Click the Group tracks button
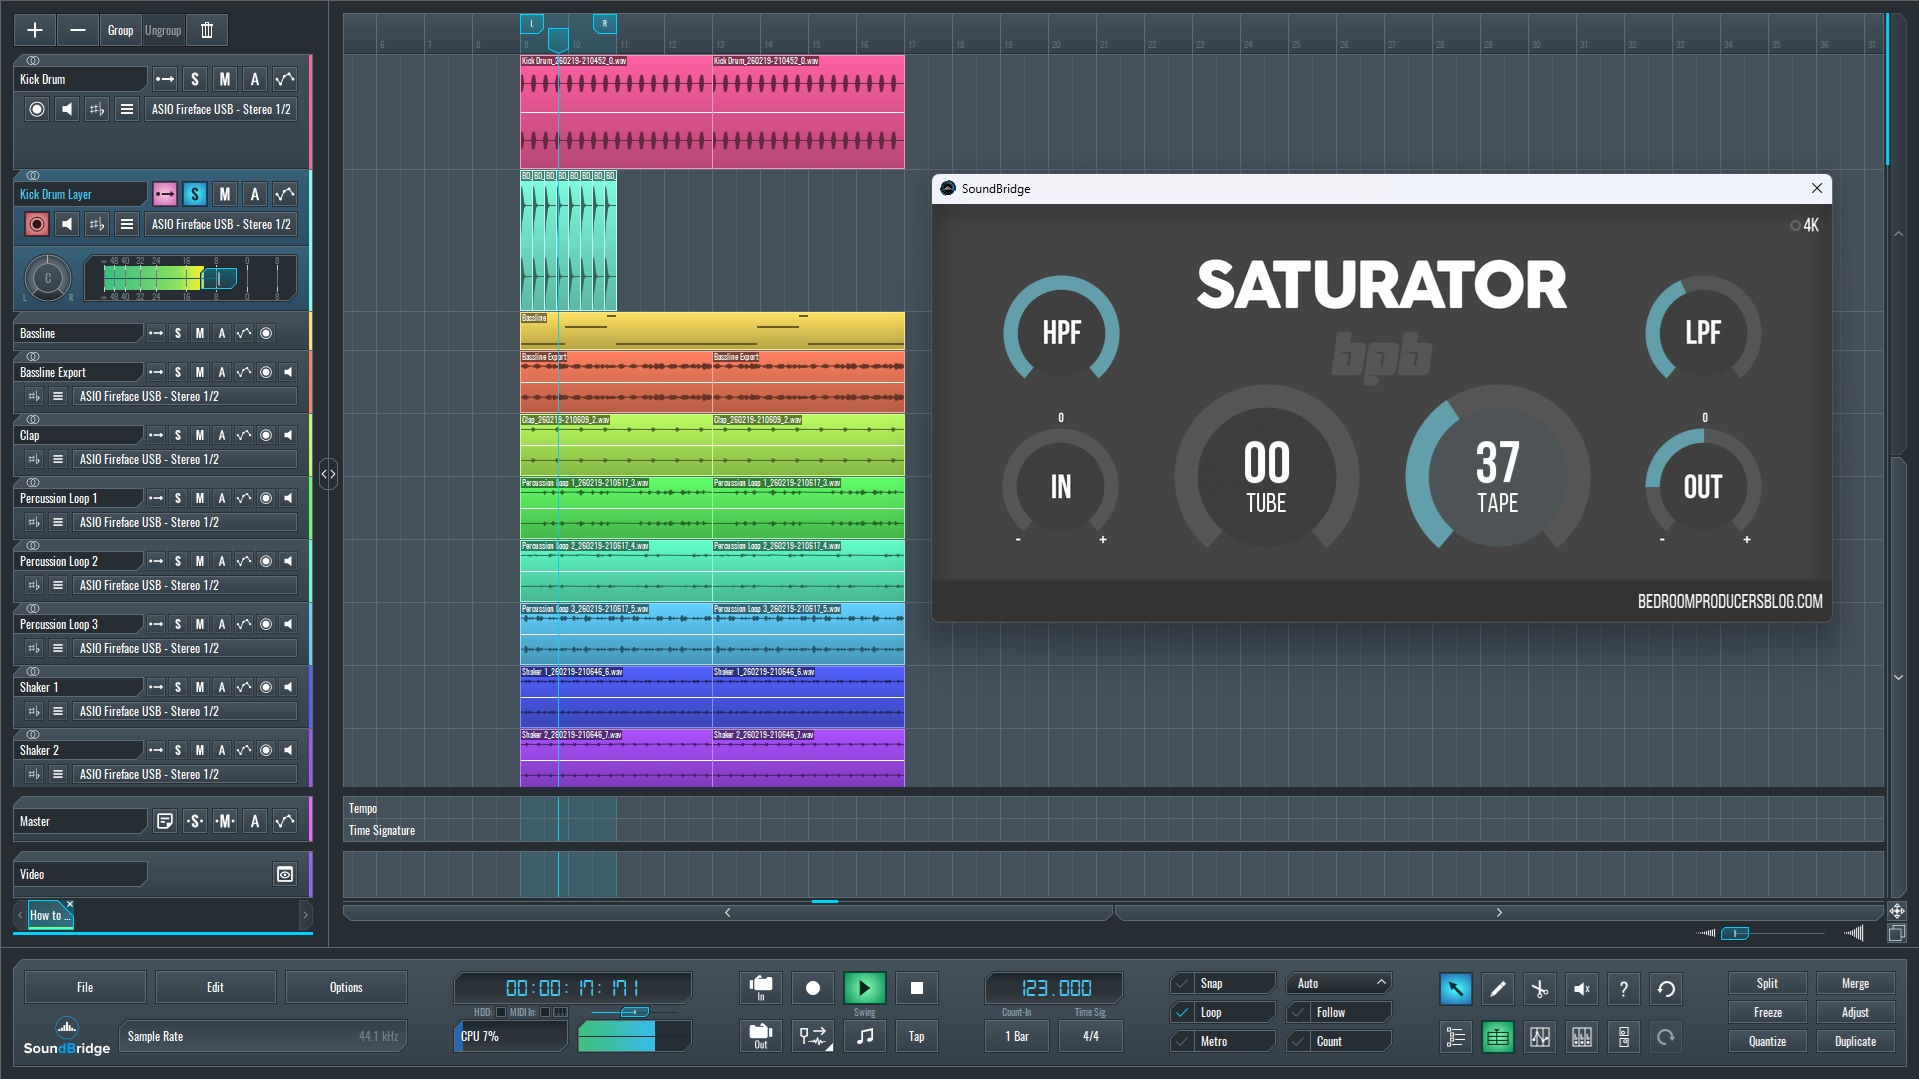The width and height of the screenshot is (1919, 1079). coord(120,30)
